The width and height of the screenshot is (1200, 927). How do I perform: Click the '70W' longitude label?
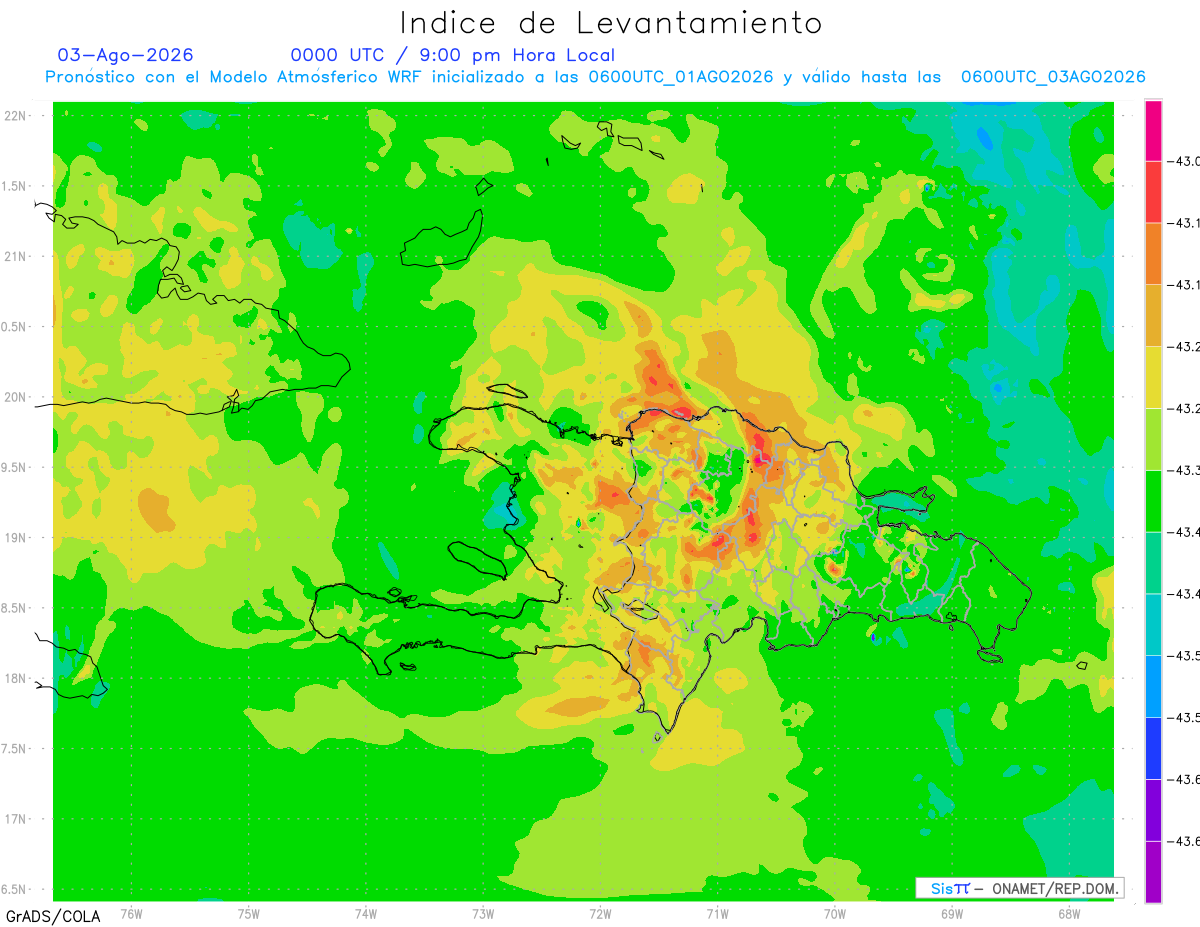pos(835,913)
